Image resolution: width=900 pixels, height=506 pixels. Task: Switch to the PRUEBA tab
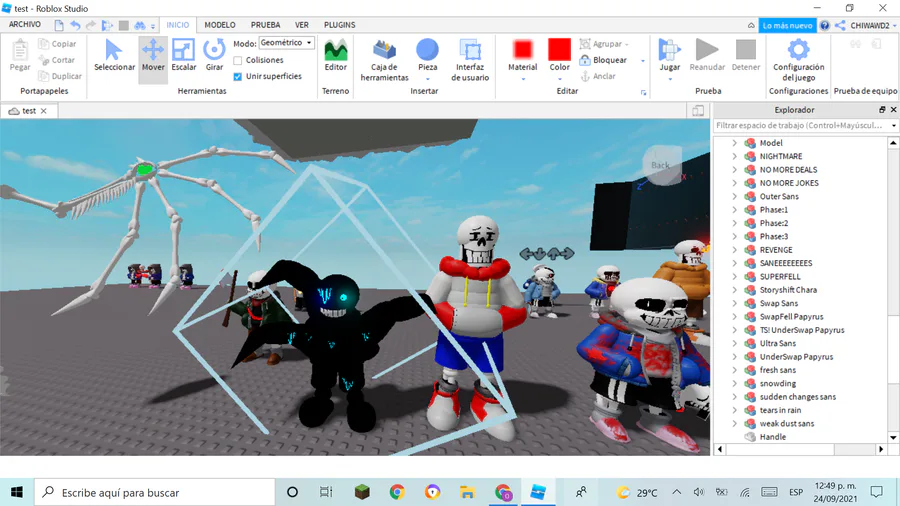tap(265, 25)
